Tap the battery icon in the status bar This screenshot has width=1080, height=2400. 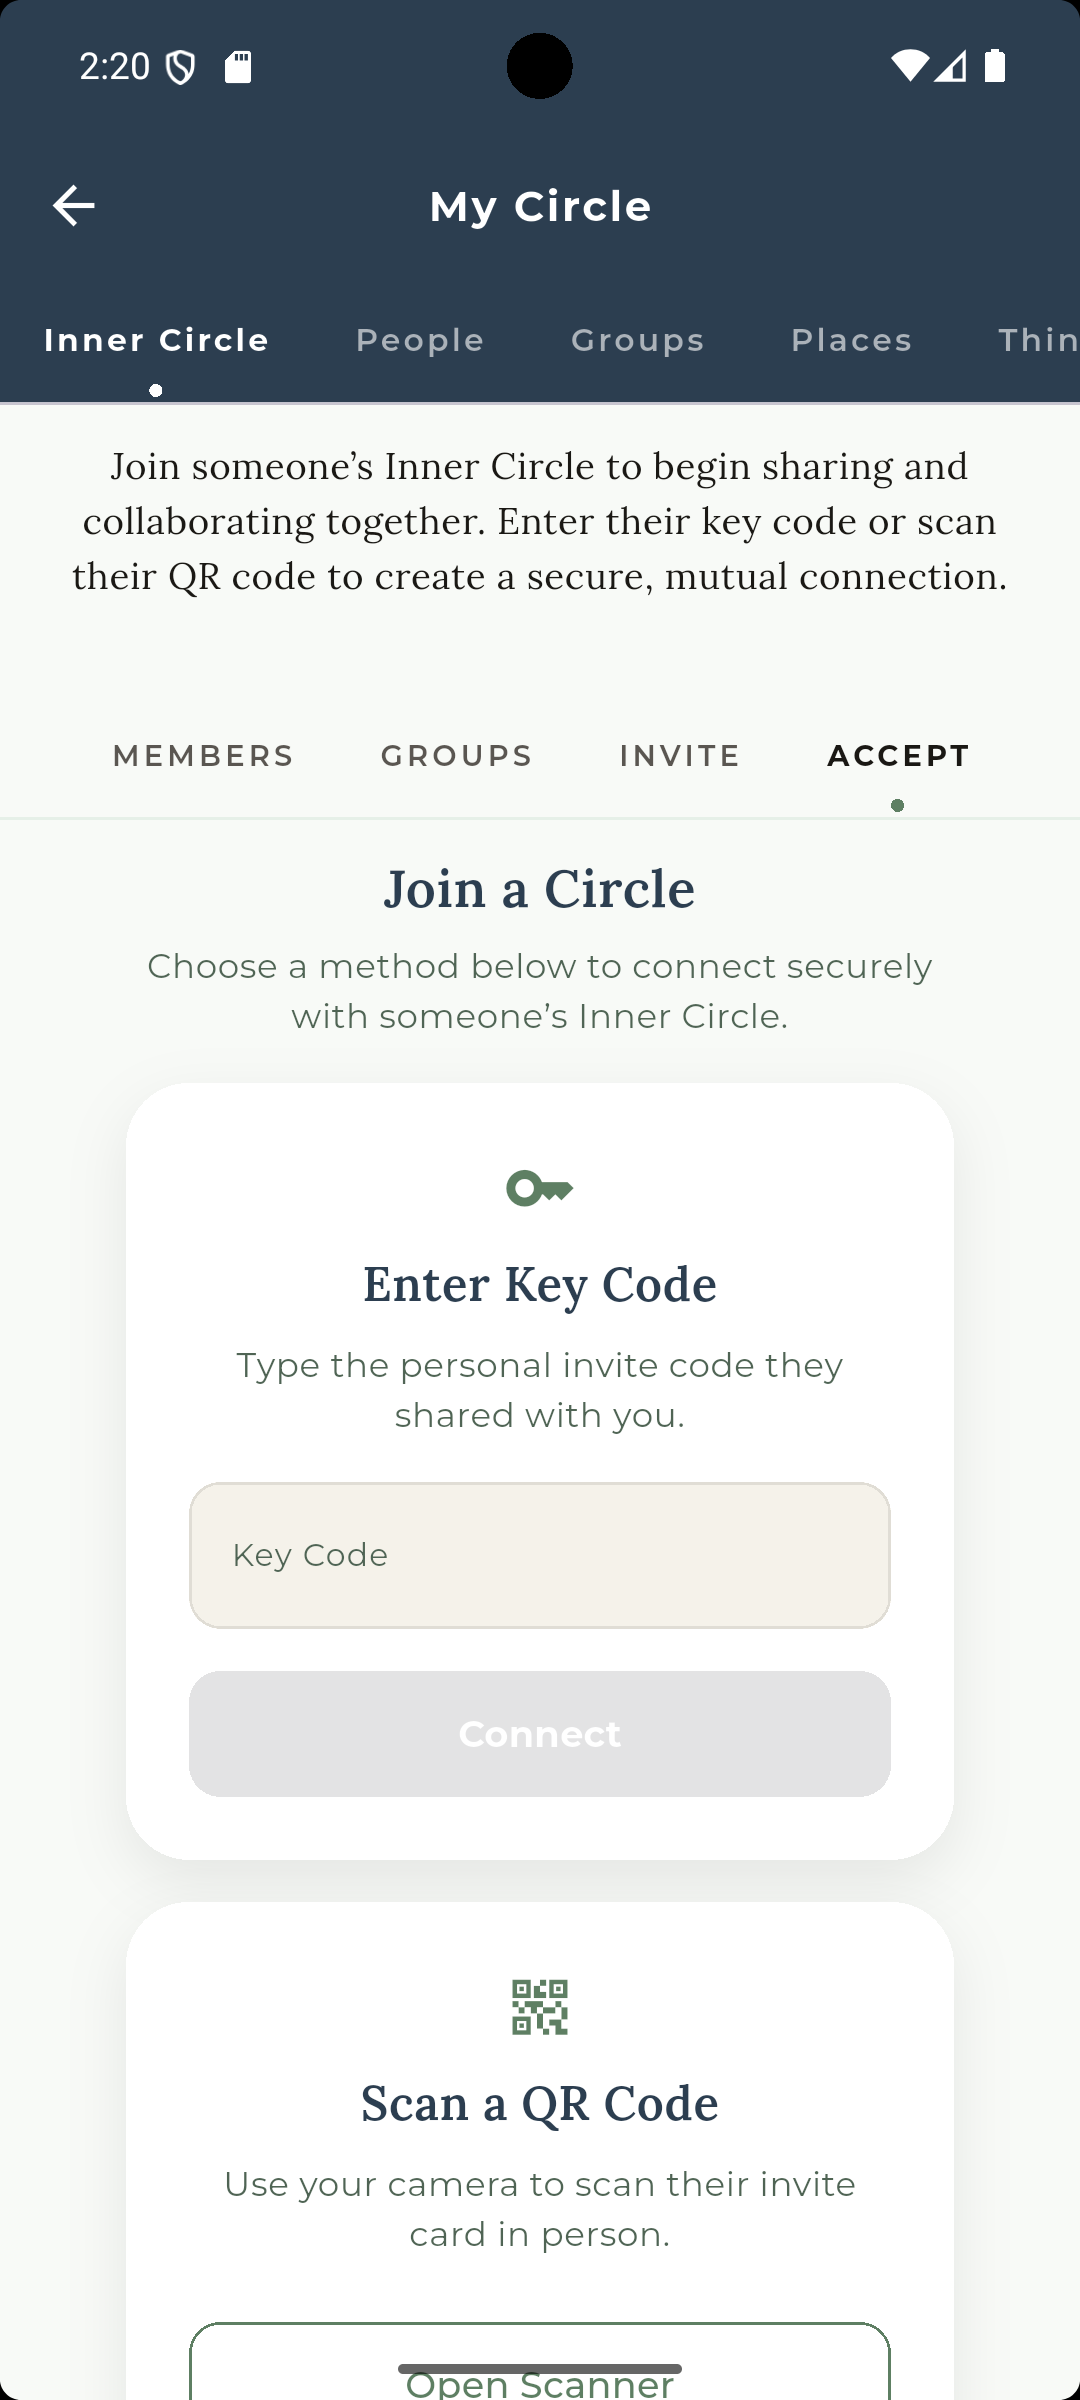coord(994,66)
